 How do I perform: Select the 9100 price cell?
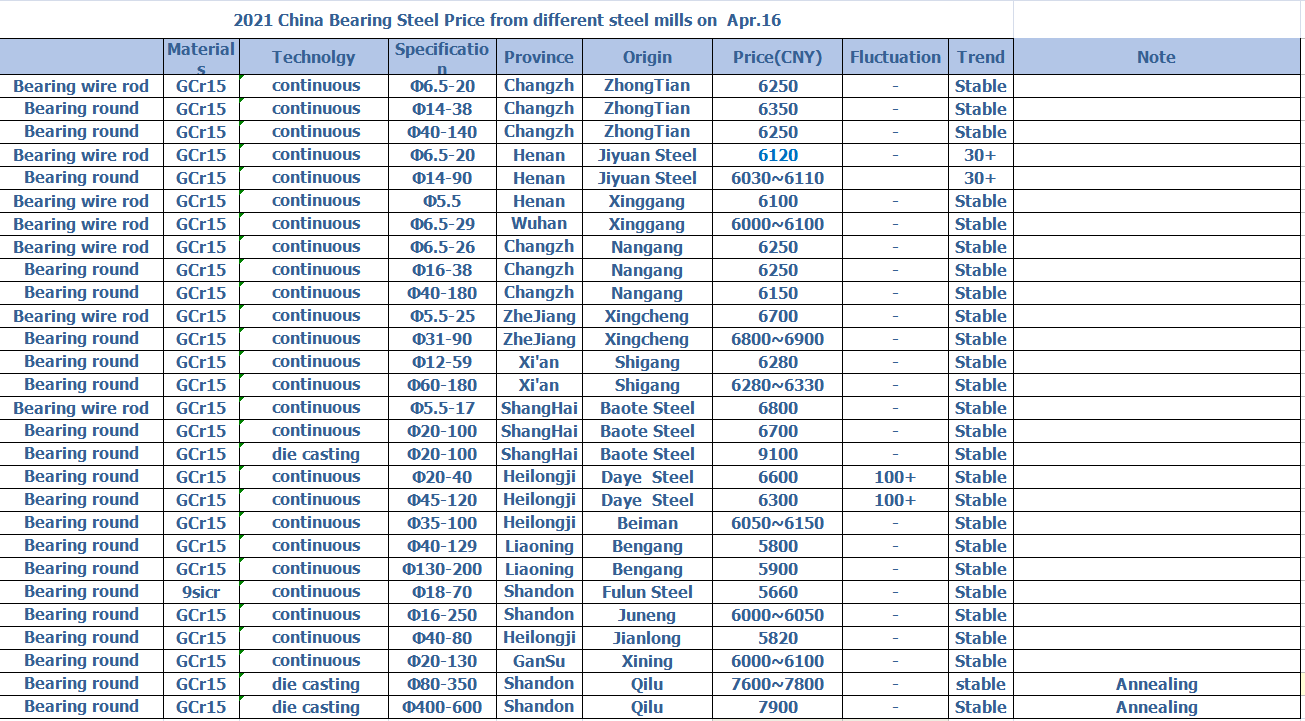click(777, 454)
